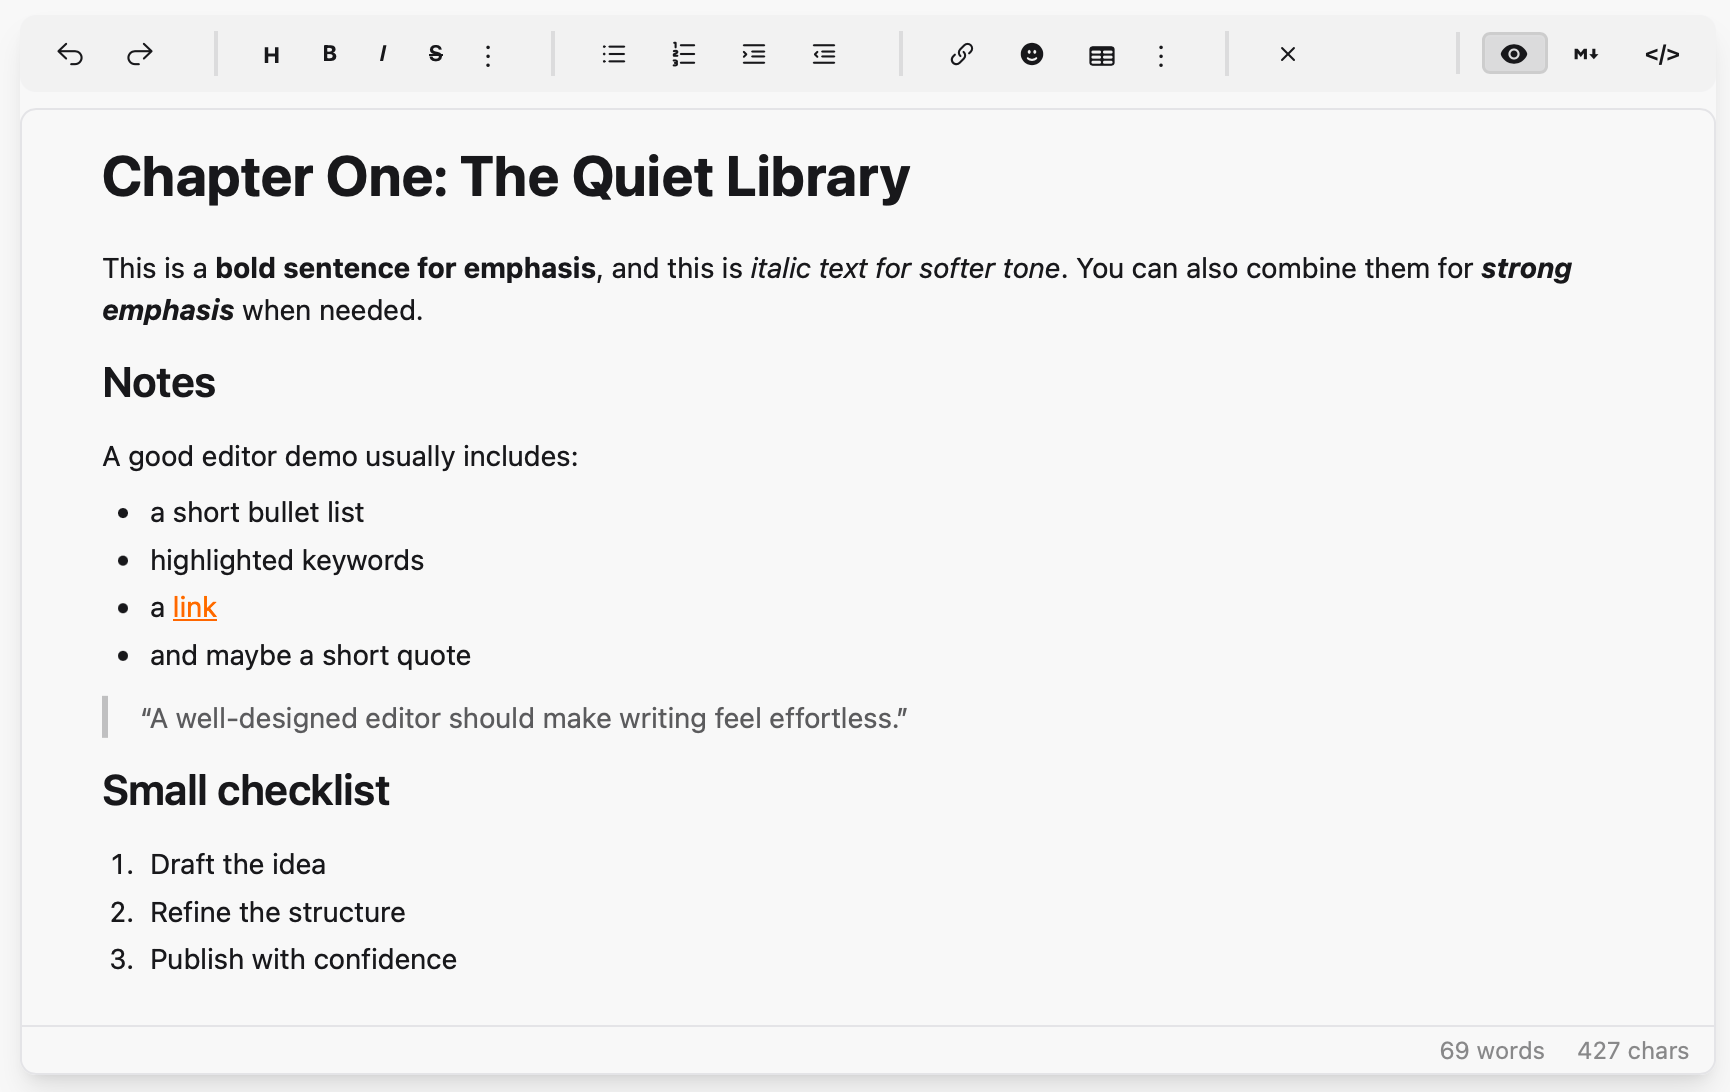Screen dimensions: 1730x1092
Task: Open more insert options menu
Action: pyautogui.click(x=1160, y=54)
